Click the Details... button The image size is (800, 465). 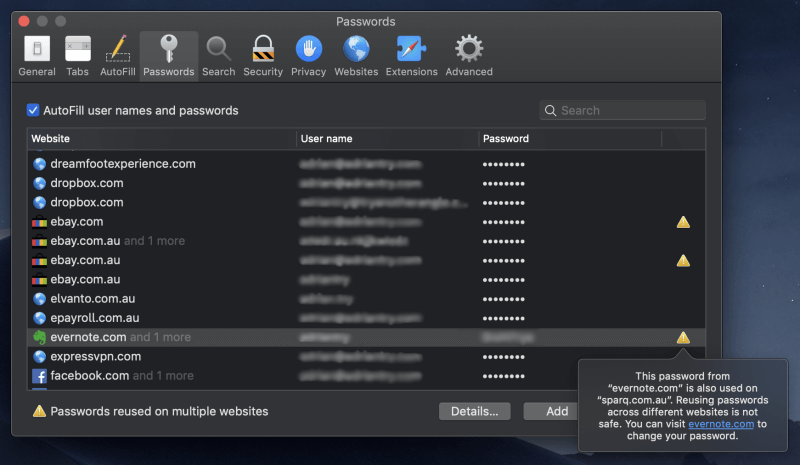click(x=474, y=411)
